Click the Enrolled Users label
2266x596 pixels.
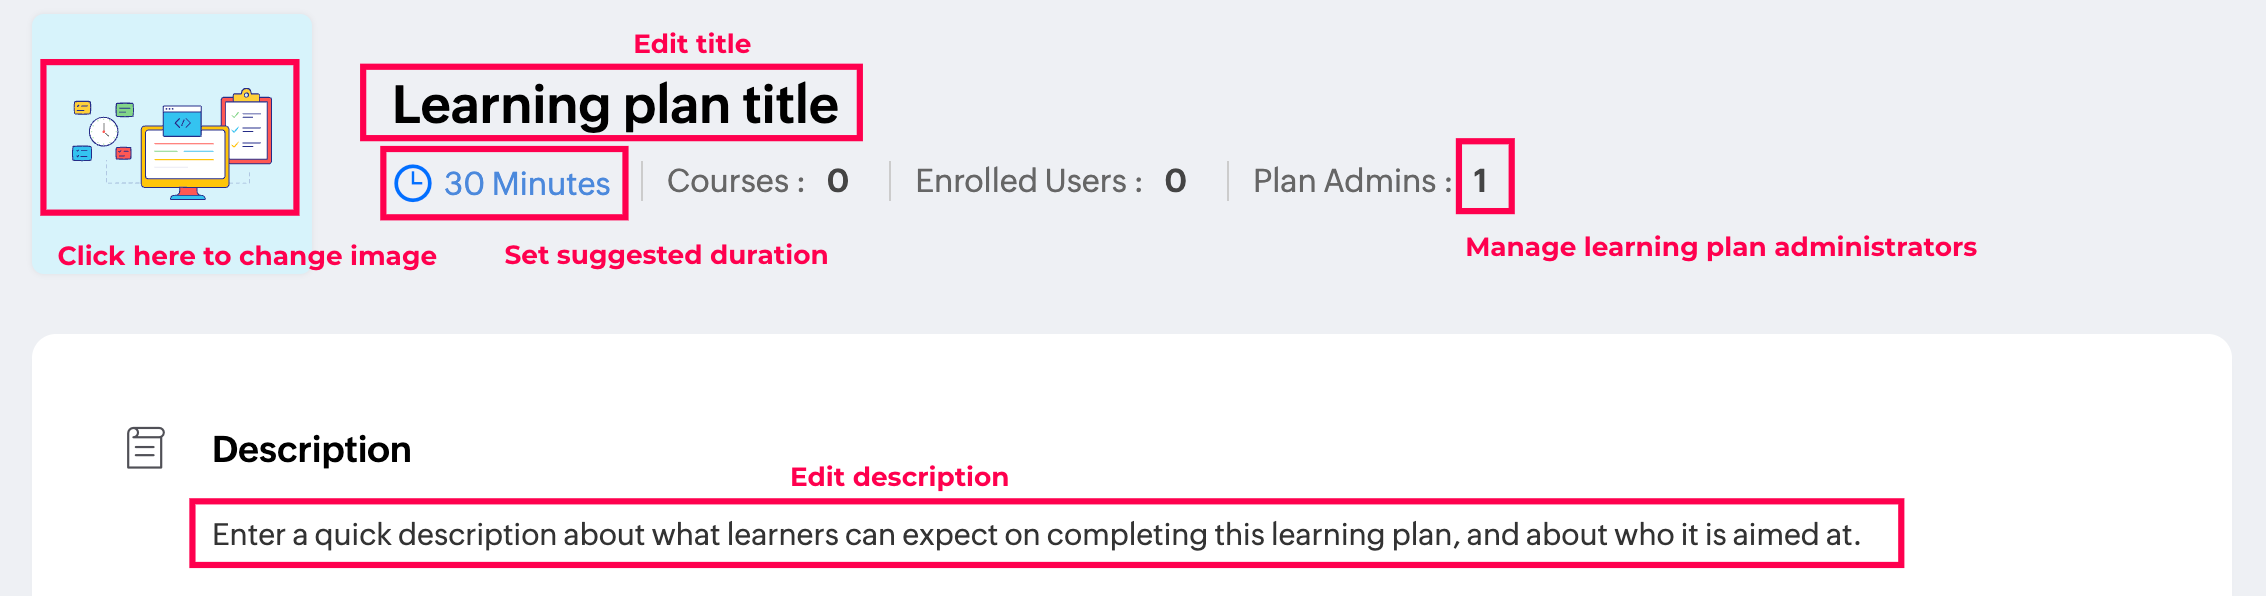tap(1028, 181)
